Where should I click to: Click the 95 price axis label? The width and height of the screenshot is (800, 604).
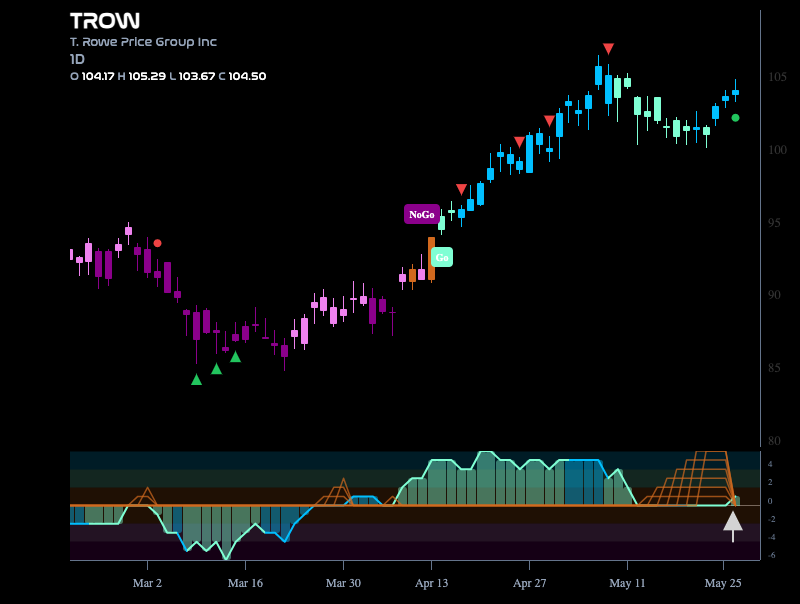click(774, 222)
